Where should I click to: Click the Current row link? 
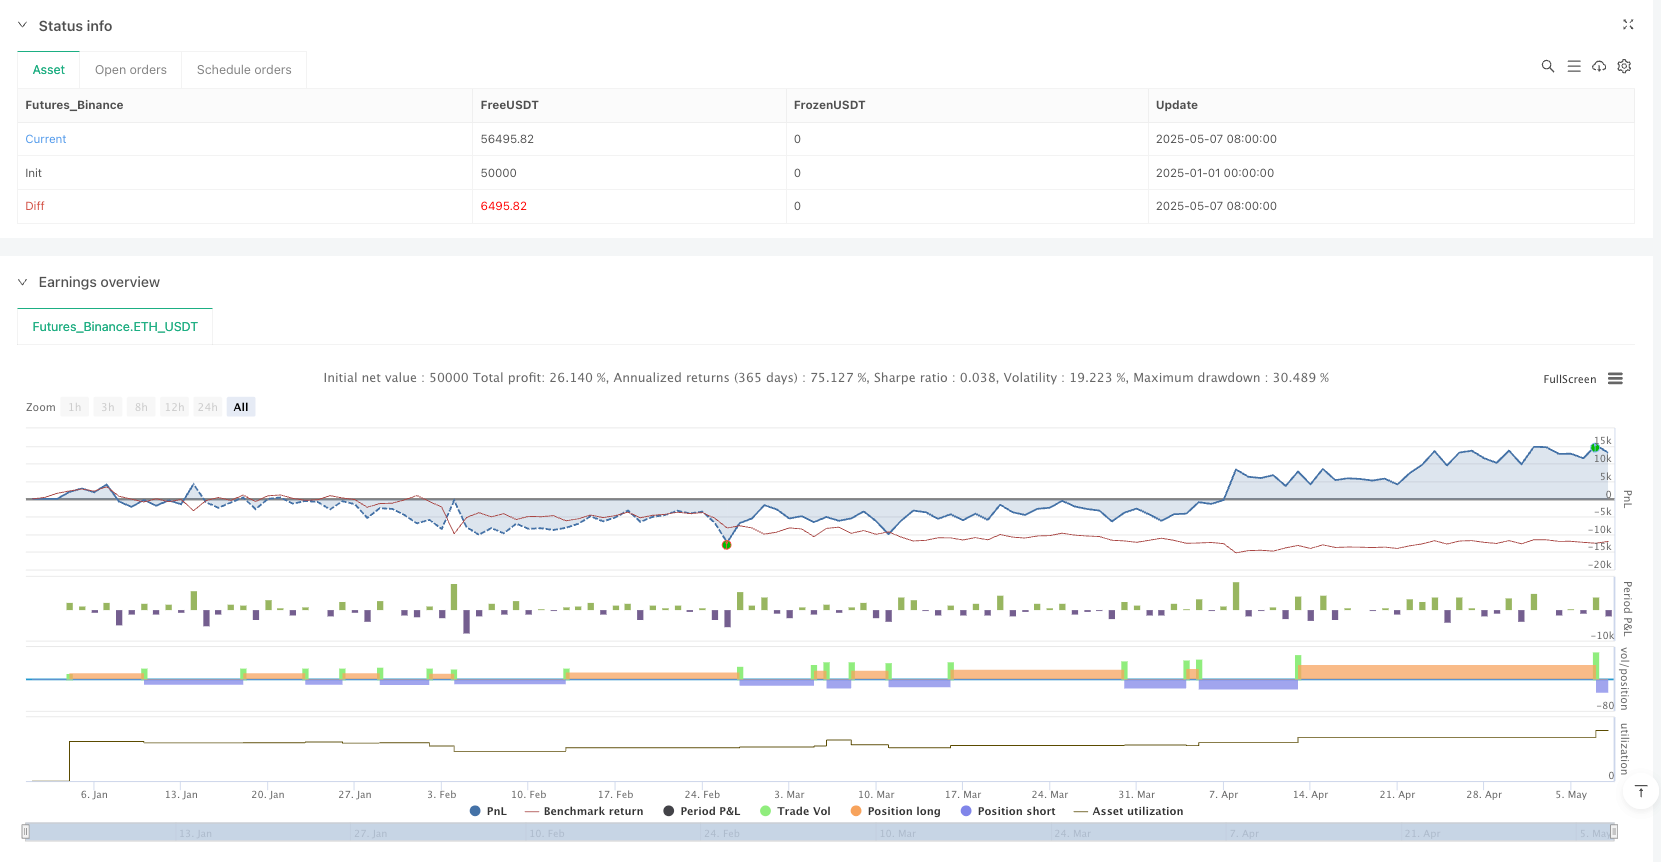[46, 139]
